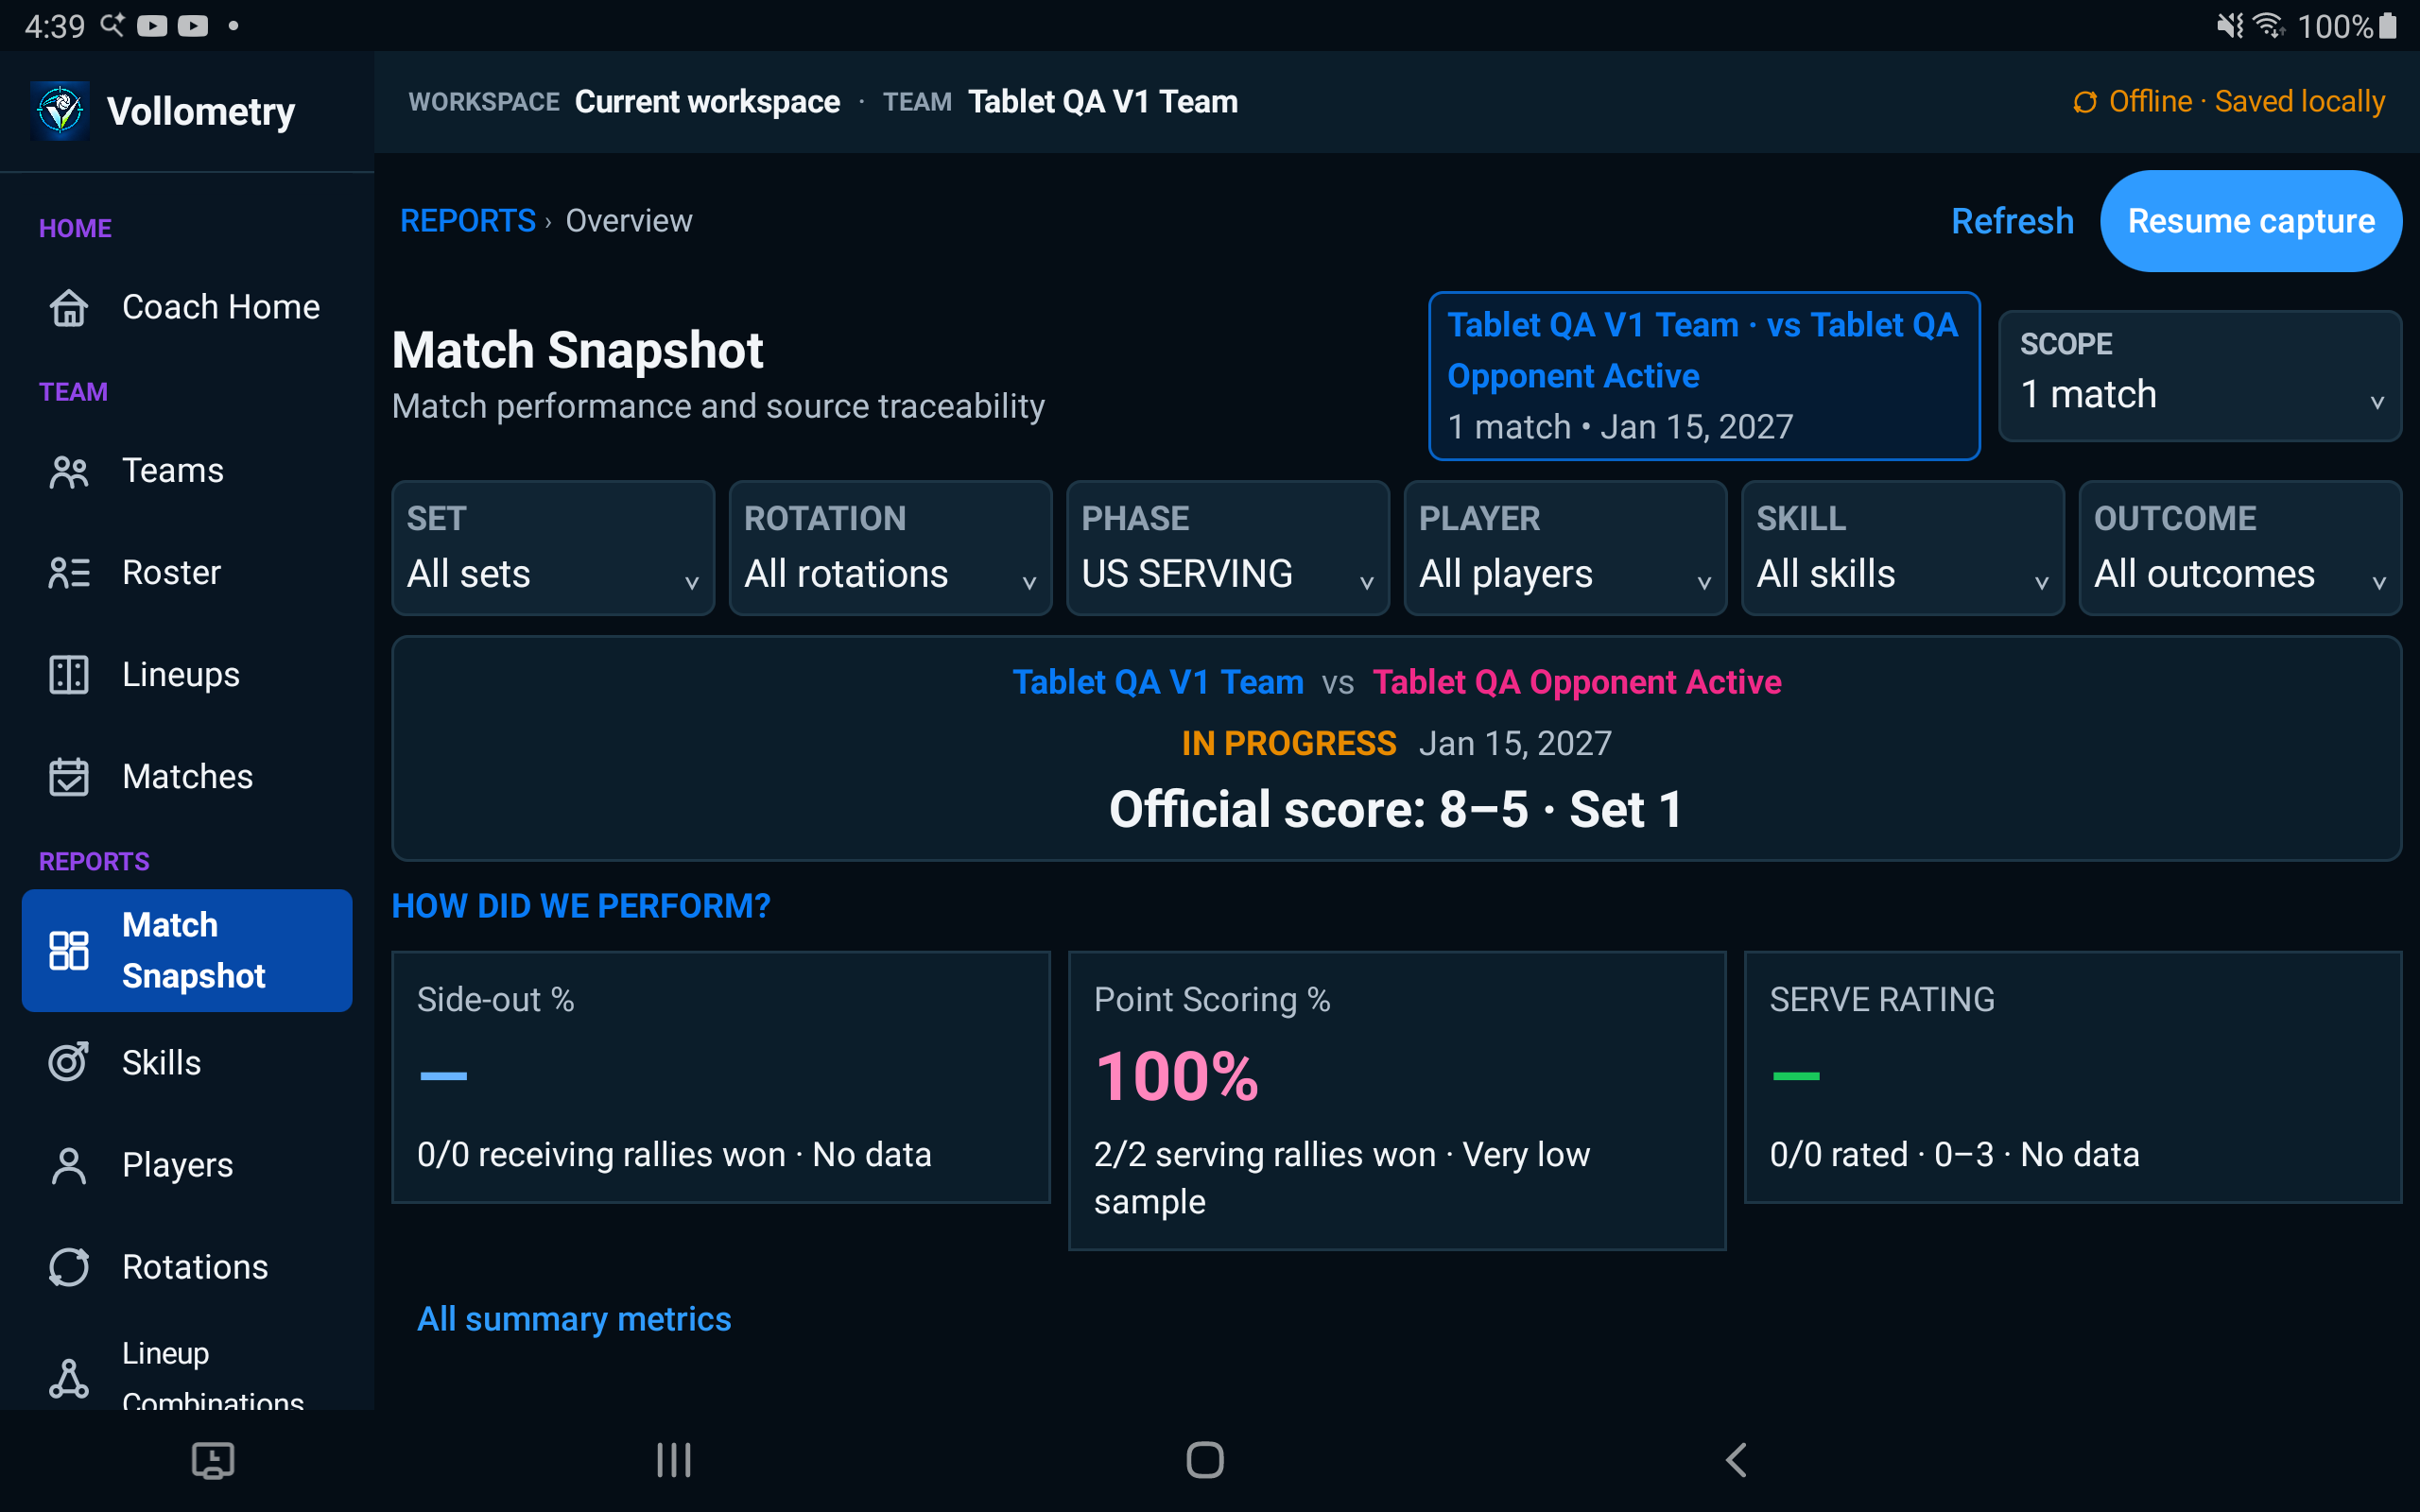Click the Players person icon
2420x1512 pixels.
pos(69,1165)
